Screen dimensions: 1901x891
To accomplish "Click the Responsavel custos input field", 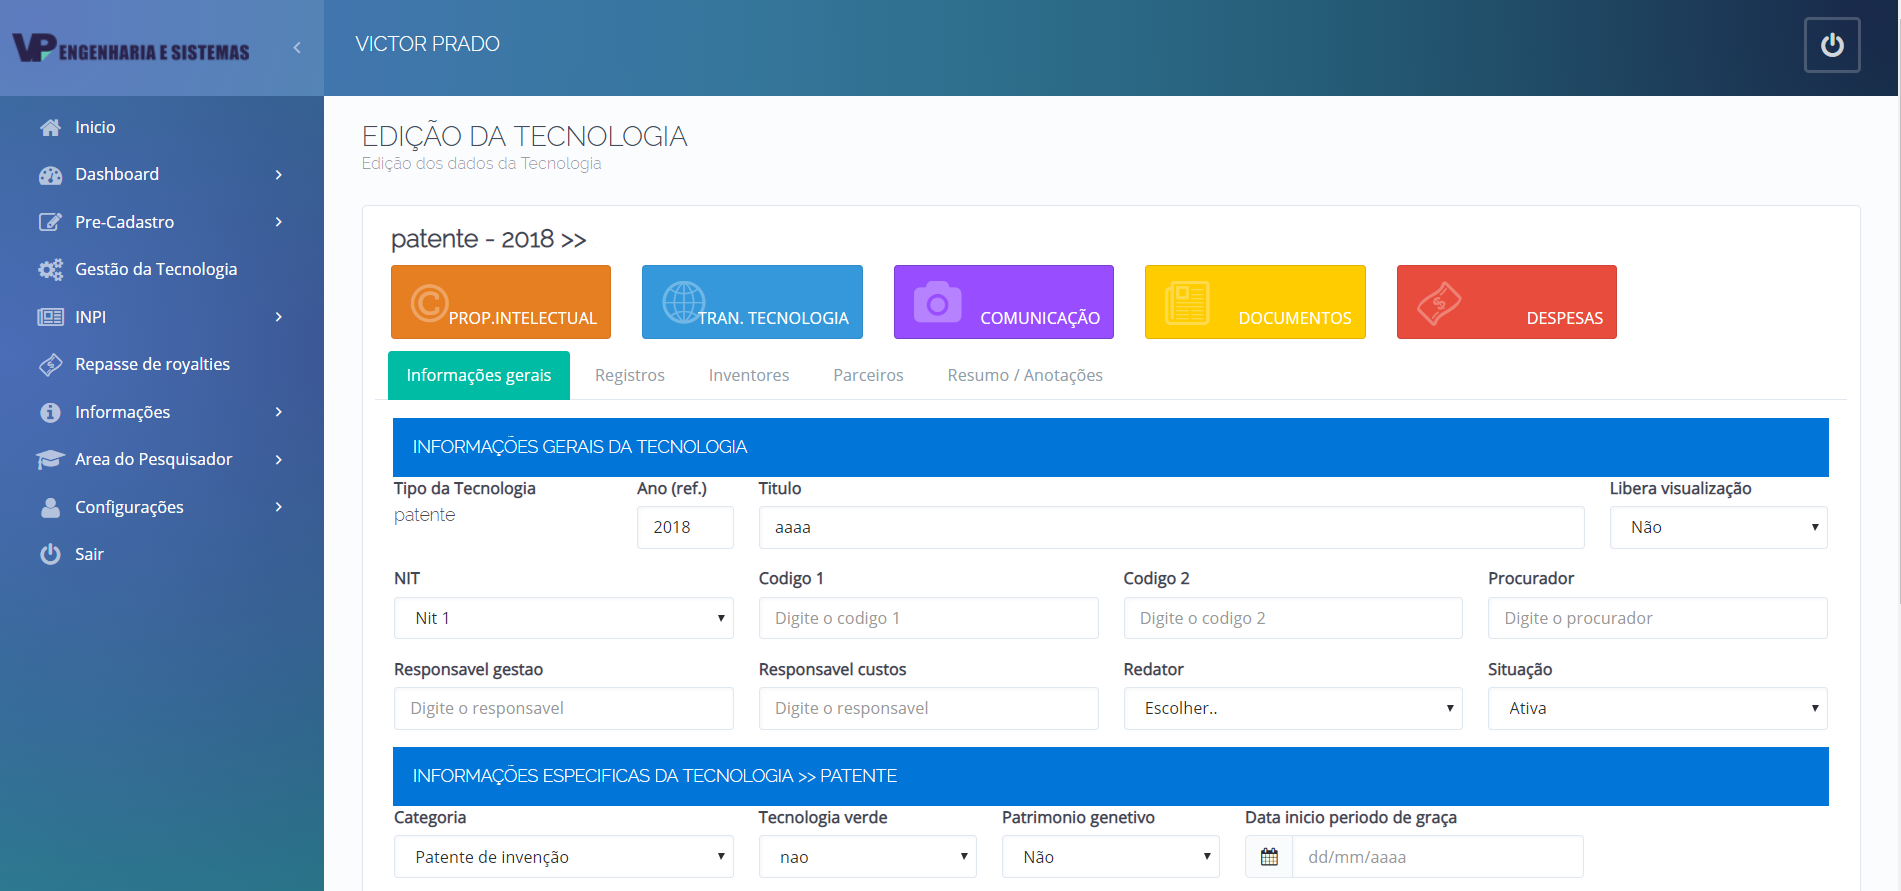I will coord(928,708).
